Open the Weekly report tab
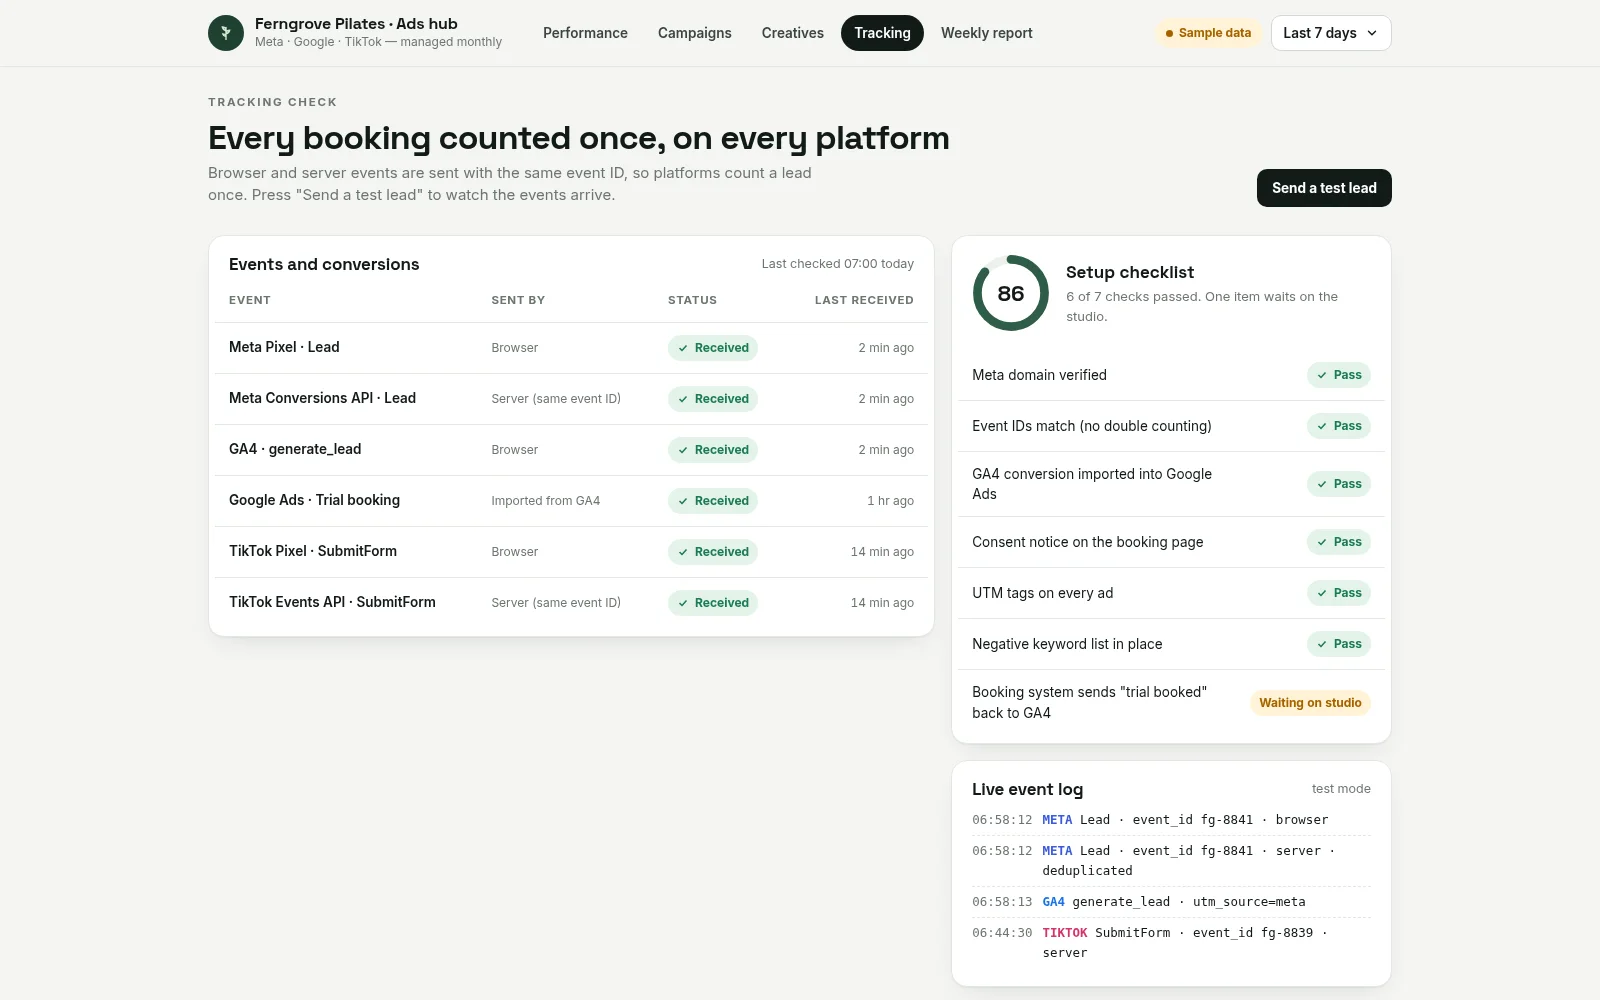The height and width of the screenshot is (1000, 1600). click(x=987, y=33)
